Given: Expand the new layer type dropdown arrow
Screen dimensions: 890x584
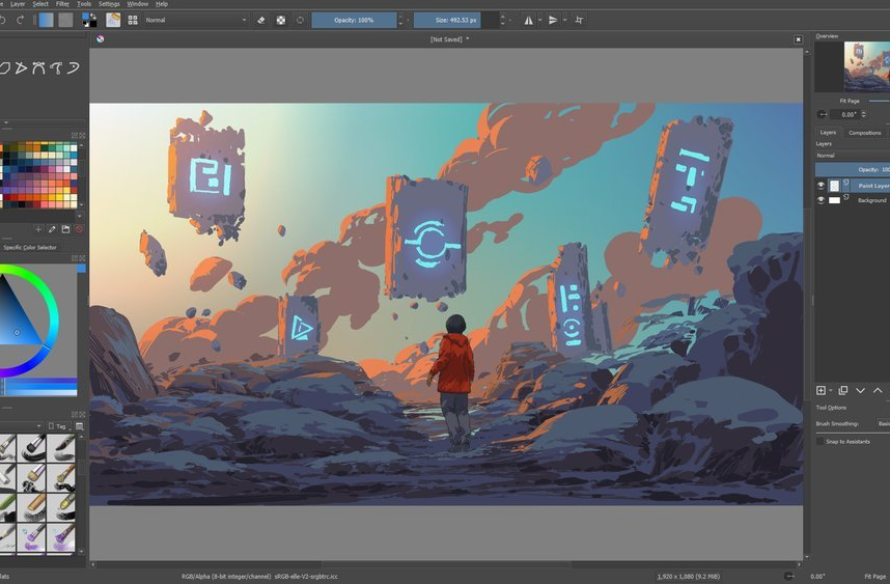Looking at the screenshot, I should point(831,390).
